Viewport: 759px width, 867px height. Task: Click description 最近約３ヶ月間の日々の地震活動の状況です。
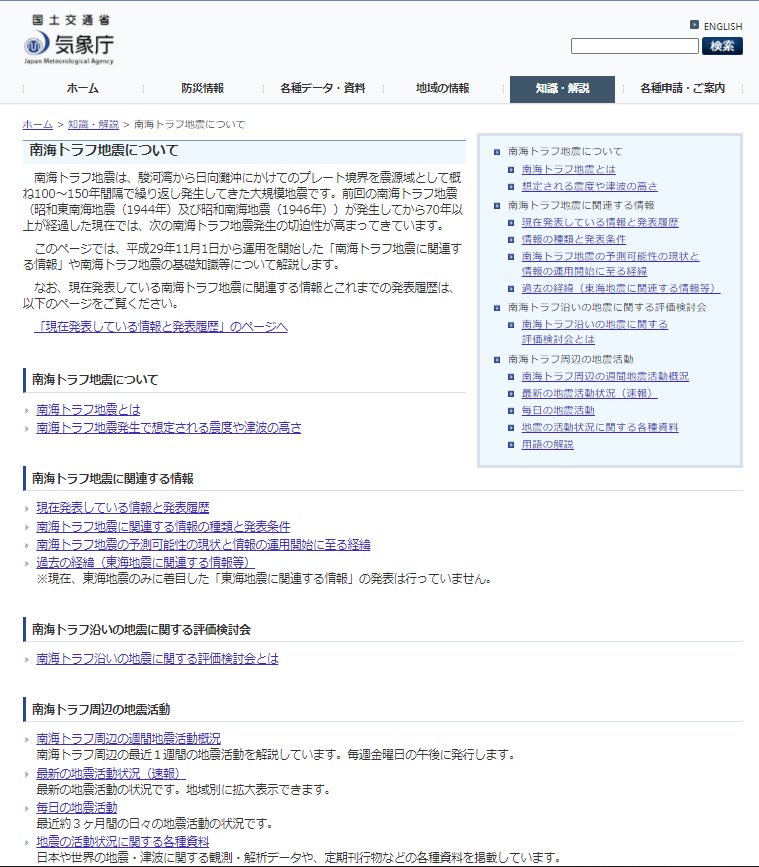pyautogui.click(x=156, y=824)
